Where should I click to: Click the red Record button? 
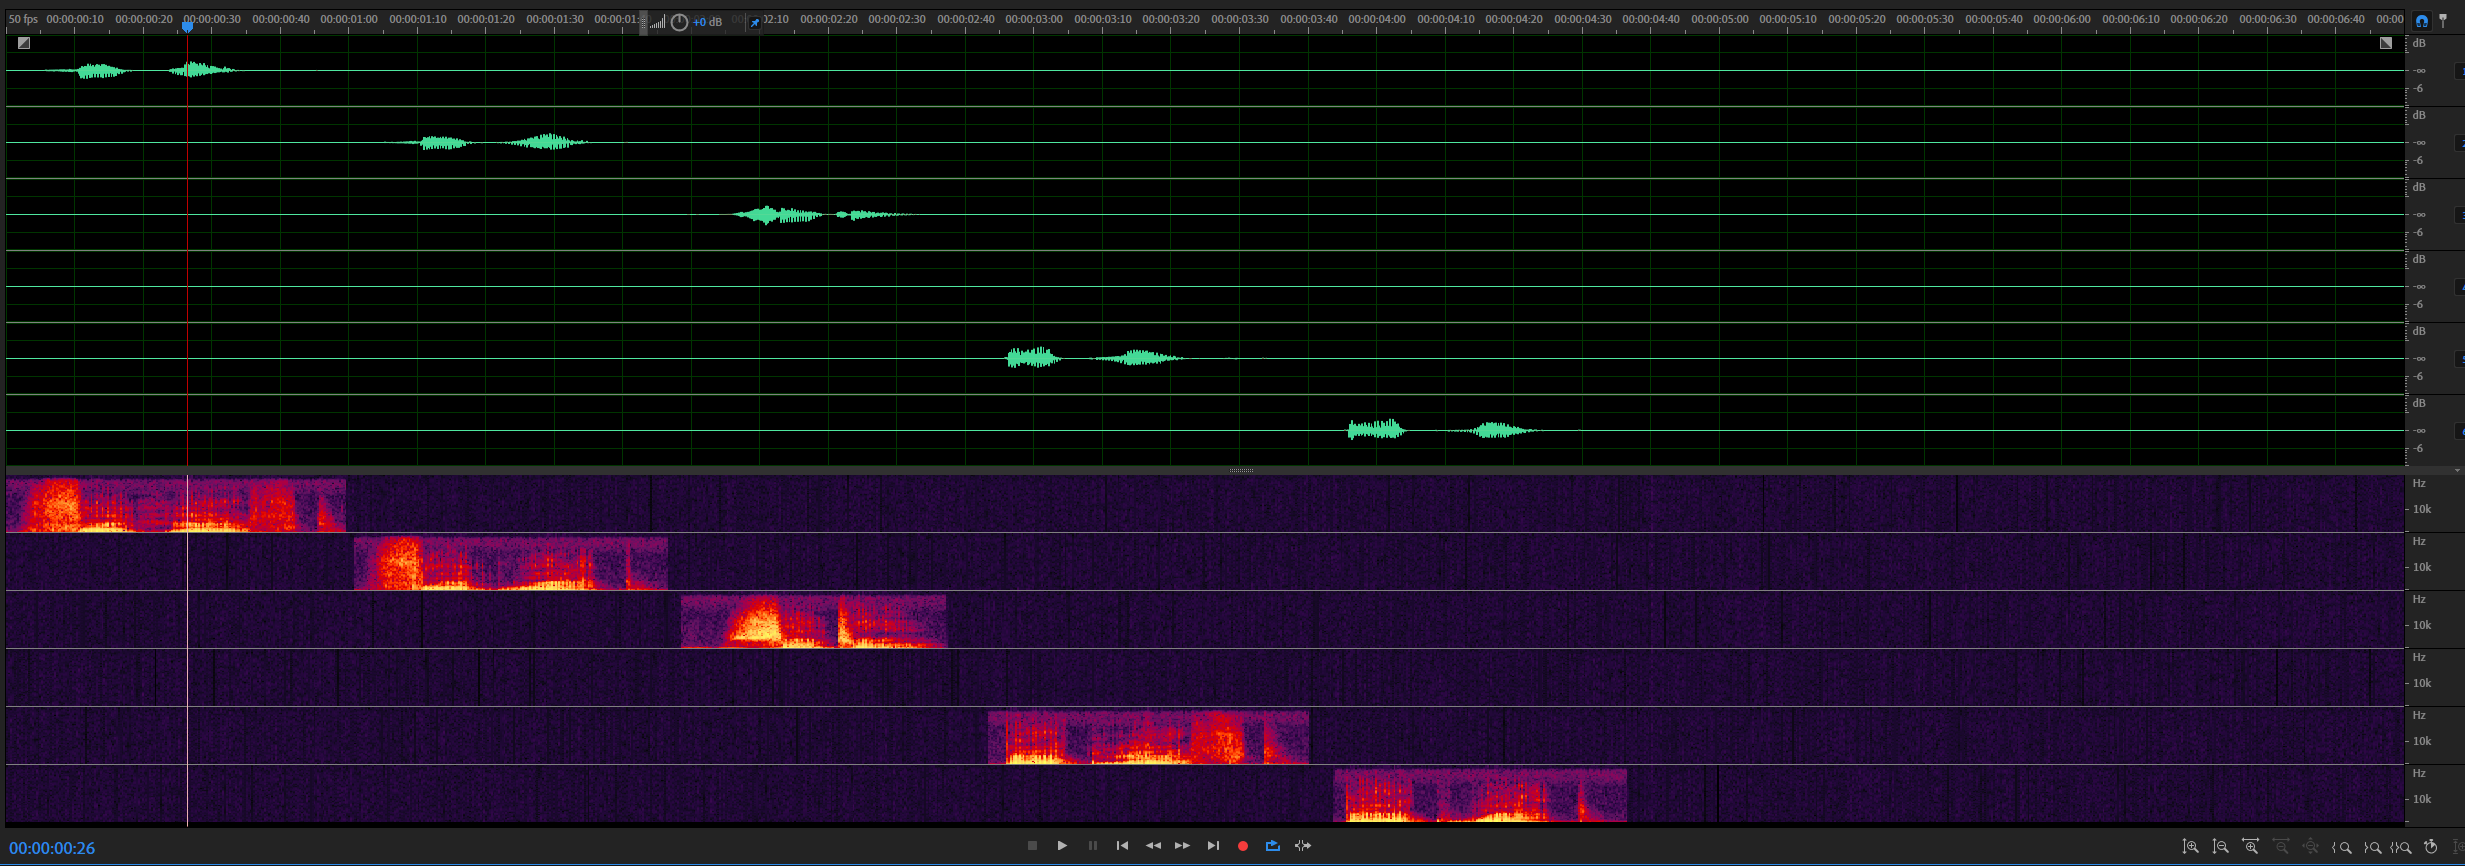(x=1243, y=846)
